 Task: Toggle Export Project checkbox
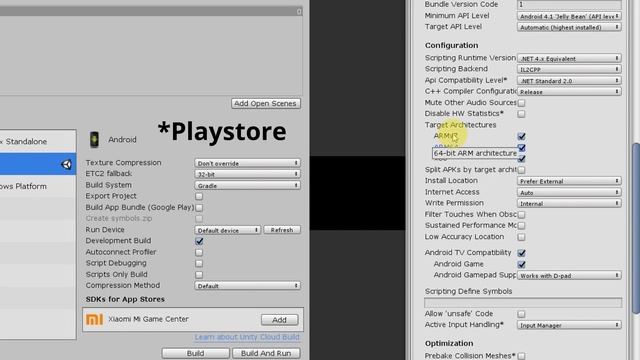click(x=199, y=196)
